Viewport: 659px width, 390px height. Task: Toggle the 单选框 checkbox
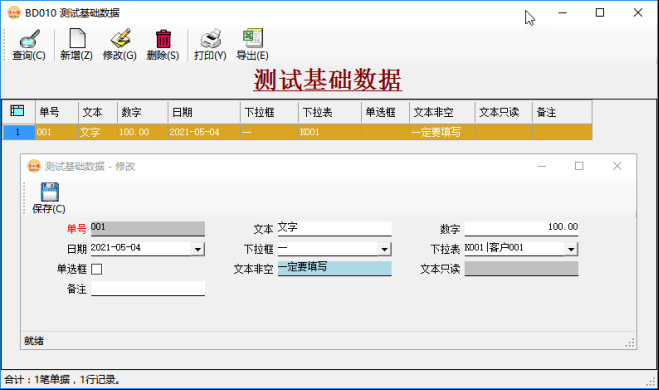click(97, 269)
